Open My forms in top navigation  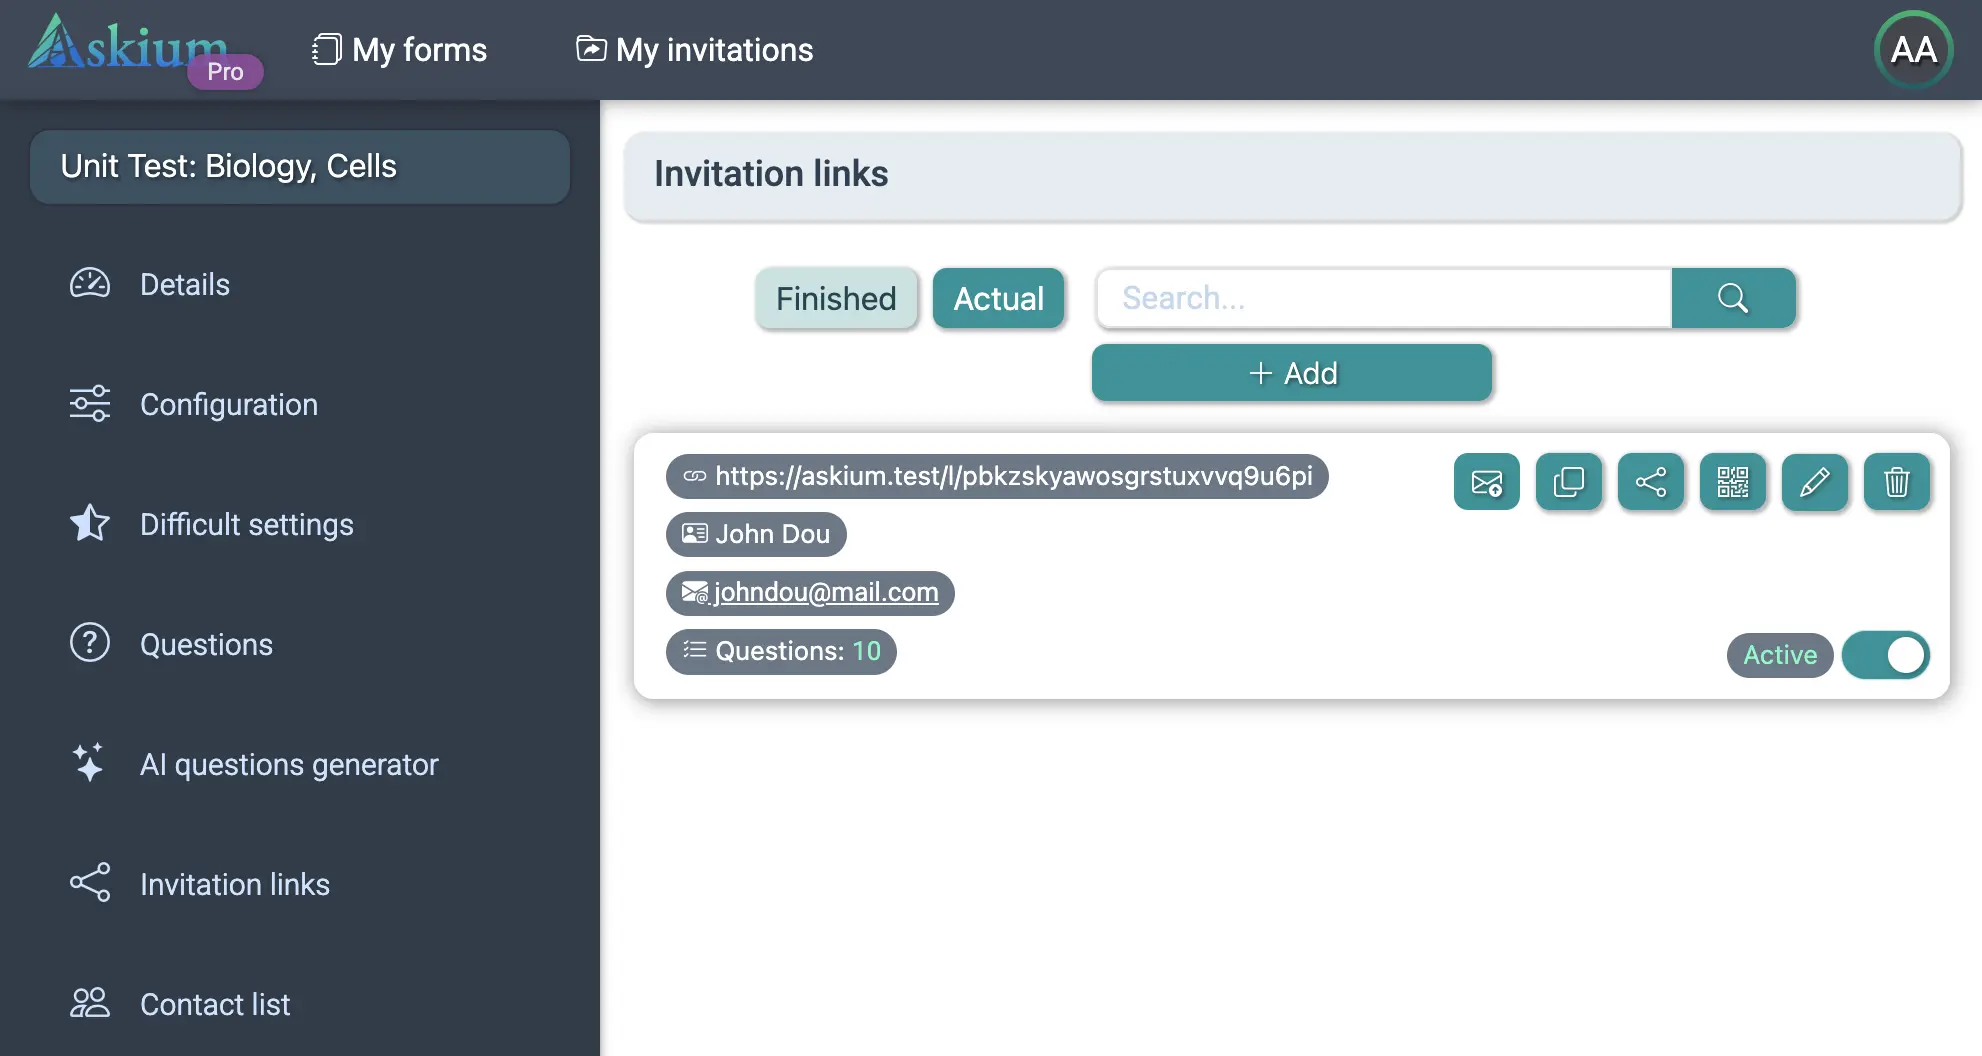click(400, 50)
